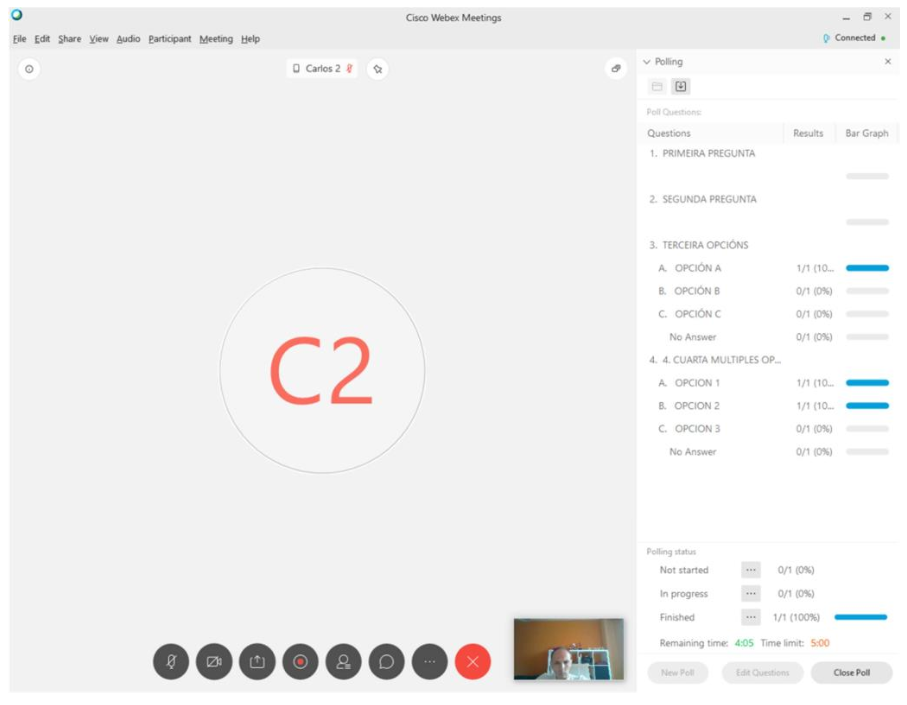Expand the In progress status details button

point(751,594)
